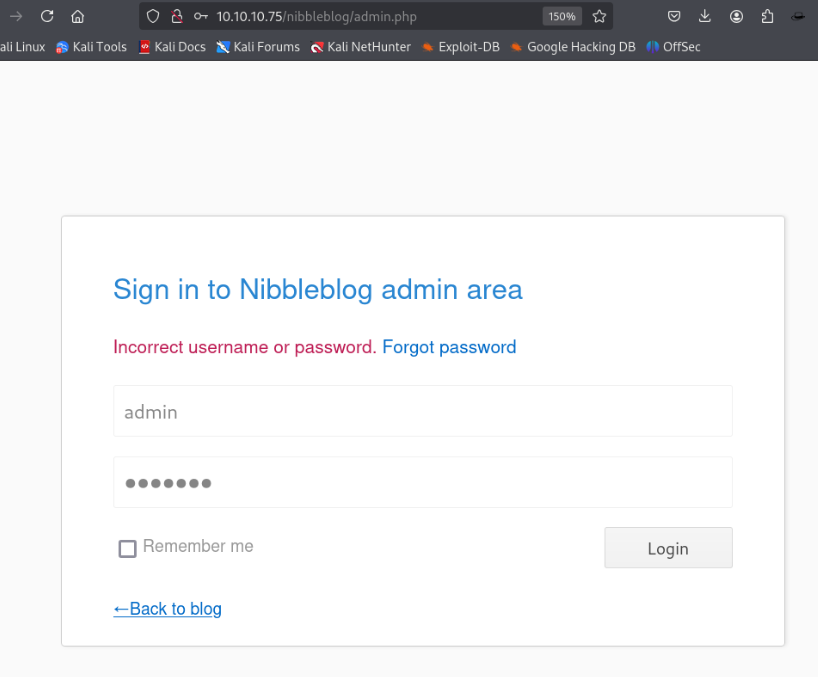The image size is (818, 677).
Task: Click the insecure connection padlock icon
Action: pos(177,16)
